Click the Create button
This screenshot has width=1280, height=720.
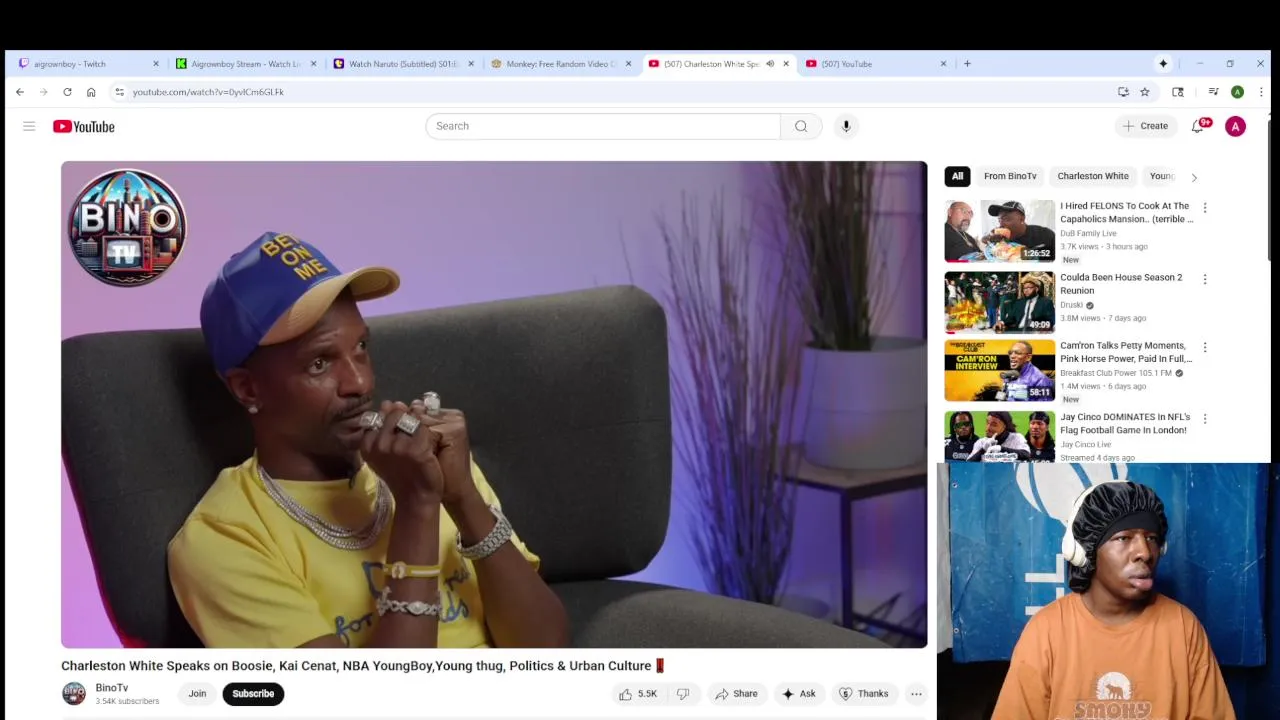pyautogui.click(x=1146, y=126)
